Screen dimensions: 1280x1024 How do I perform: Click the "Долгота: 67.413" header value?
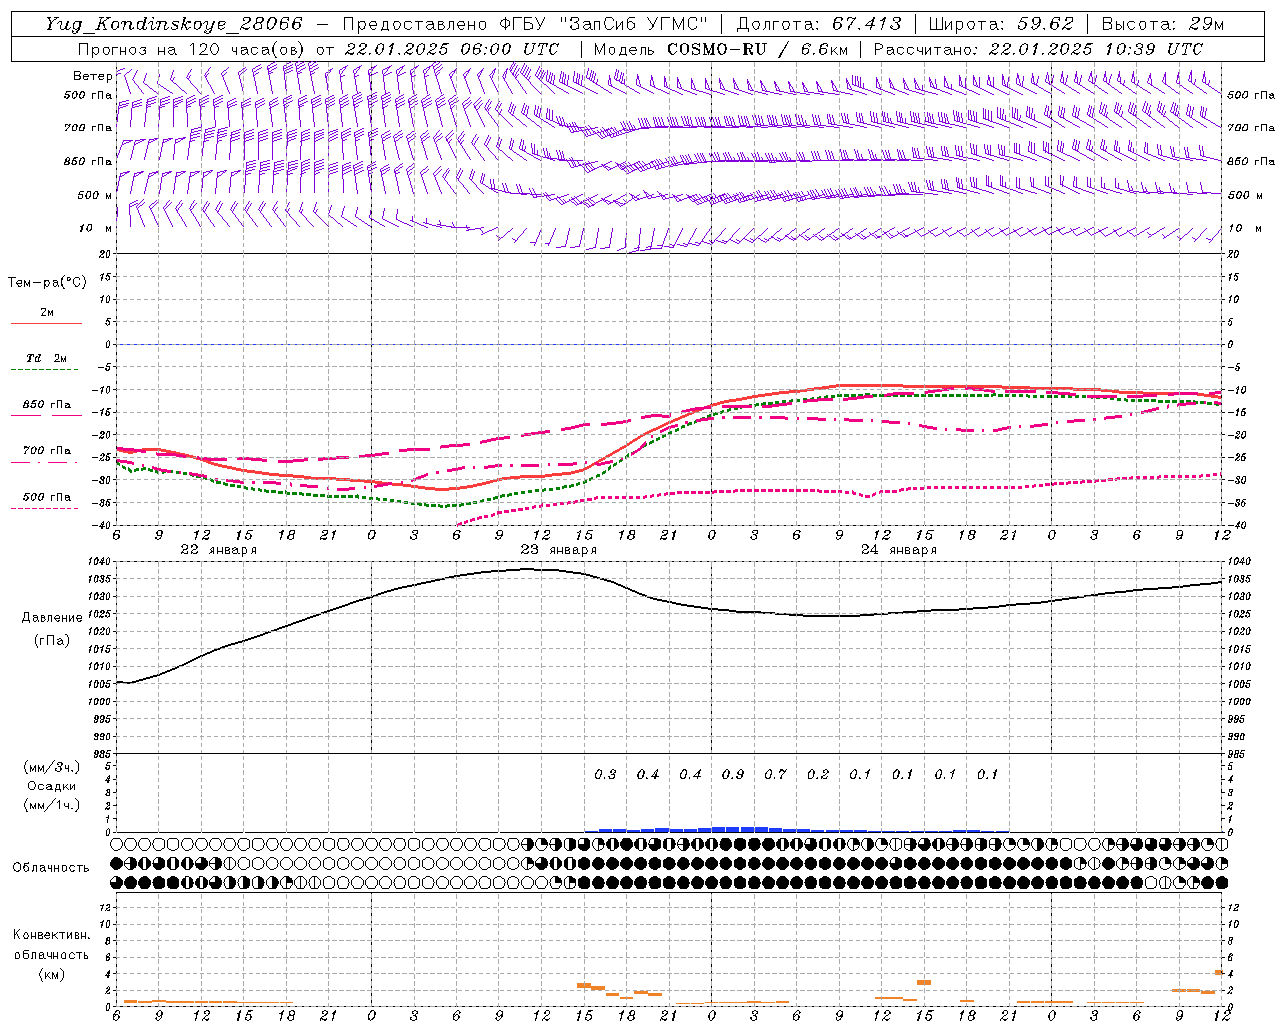pyautogui.click(x=819, y=24)
